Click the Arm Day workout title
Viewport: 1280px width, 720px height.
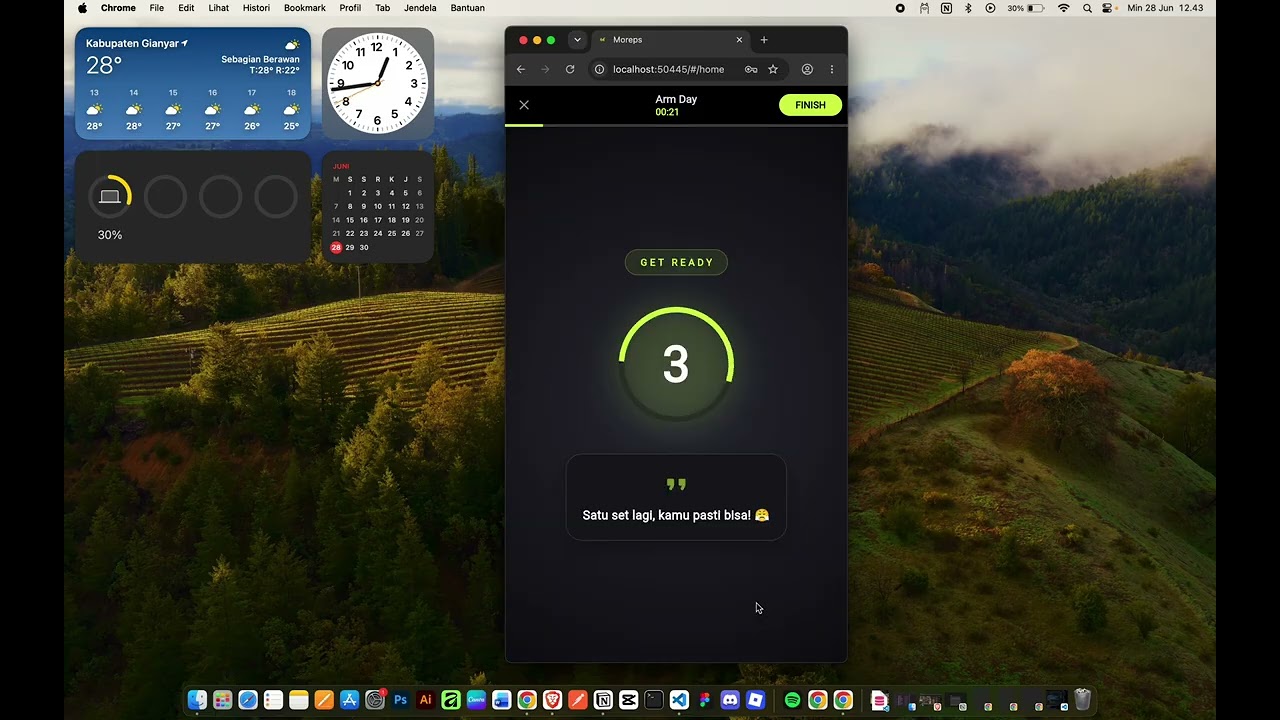click(x=676, y=99)
